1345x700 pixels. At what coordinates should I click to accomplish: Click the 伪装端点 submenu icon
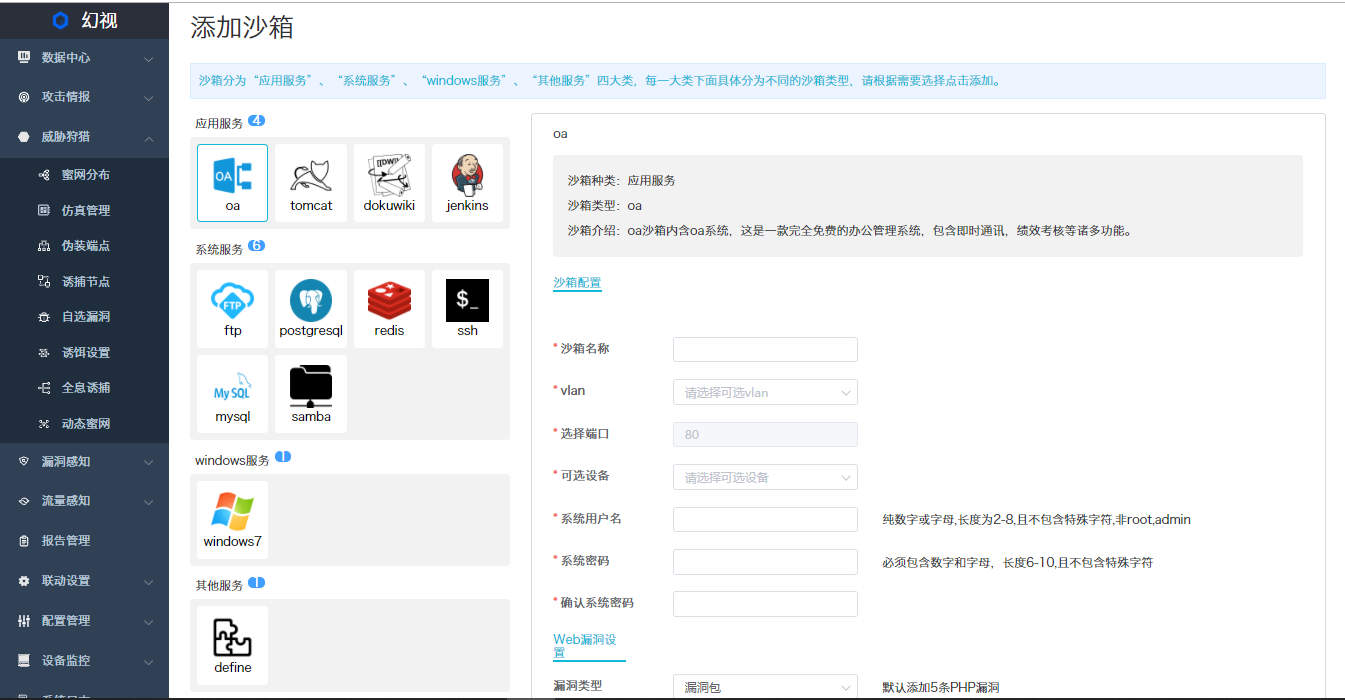pyautogui.click(x=44, y=246)
